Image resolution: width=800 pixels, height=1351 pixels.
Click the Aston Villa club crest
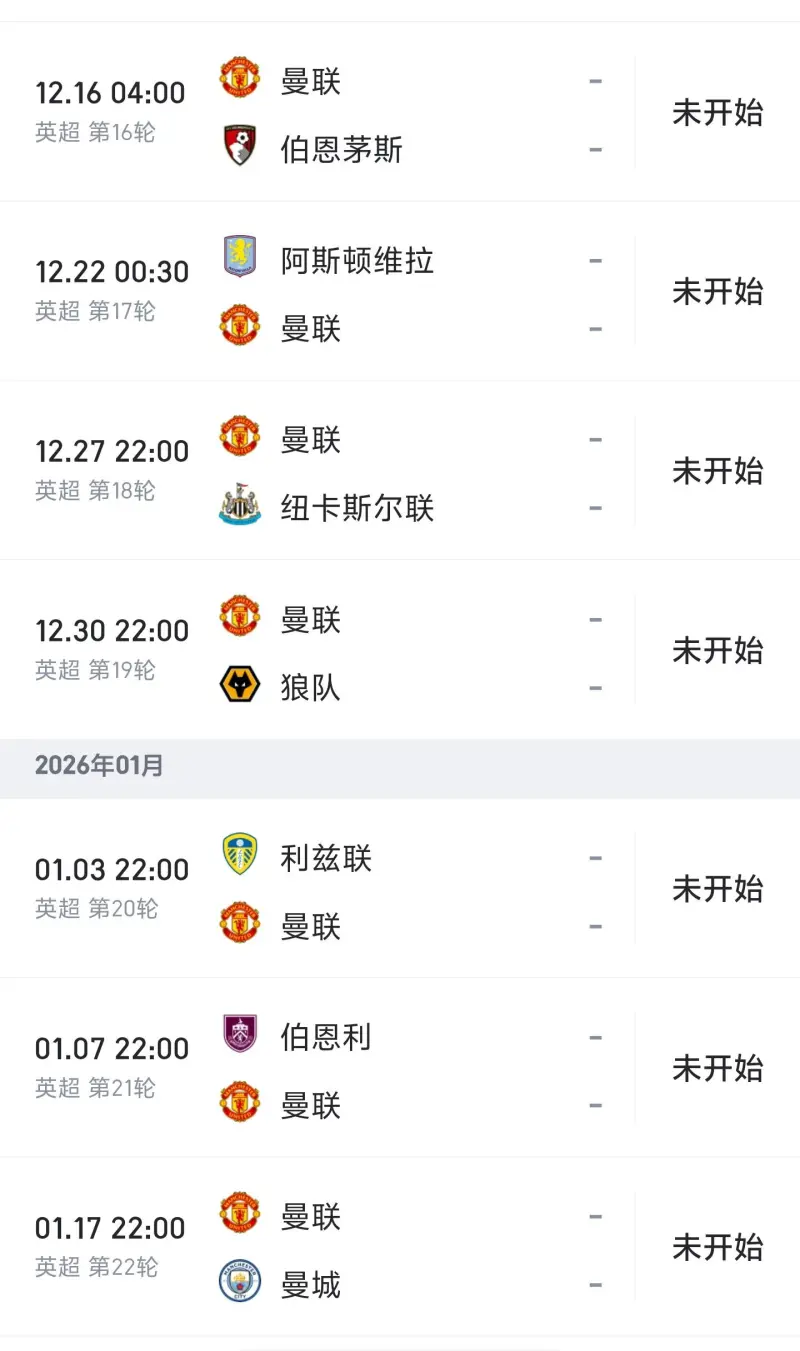(240, 257)
